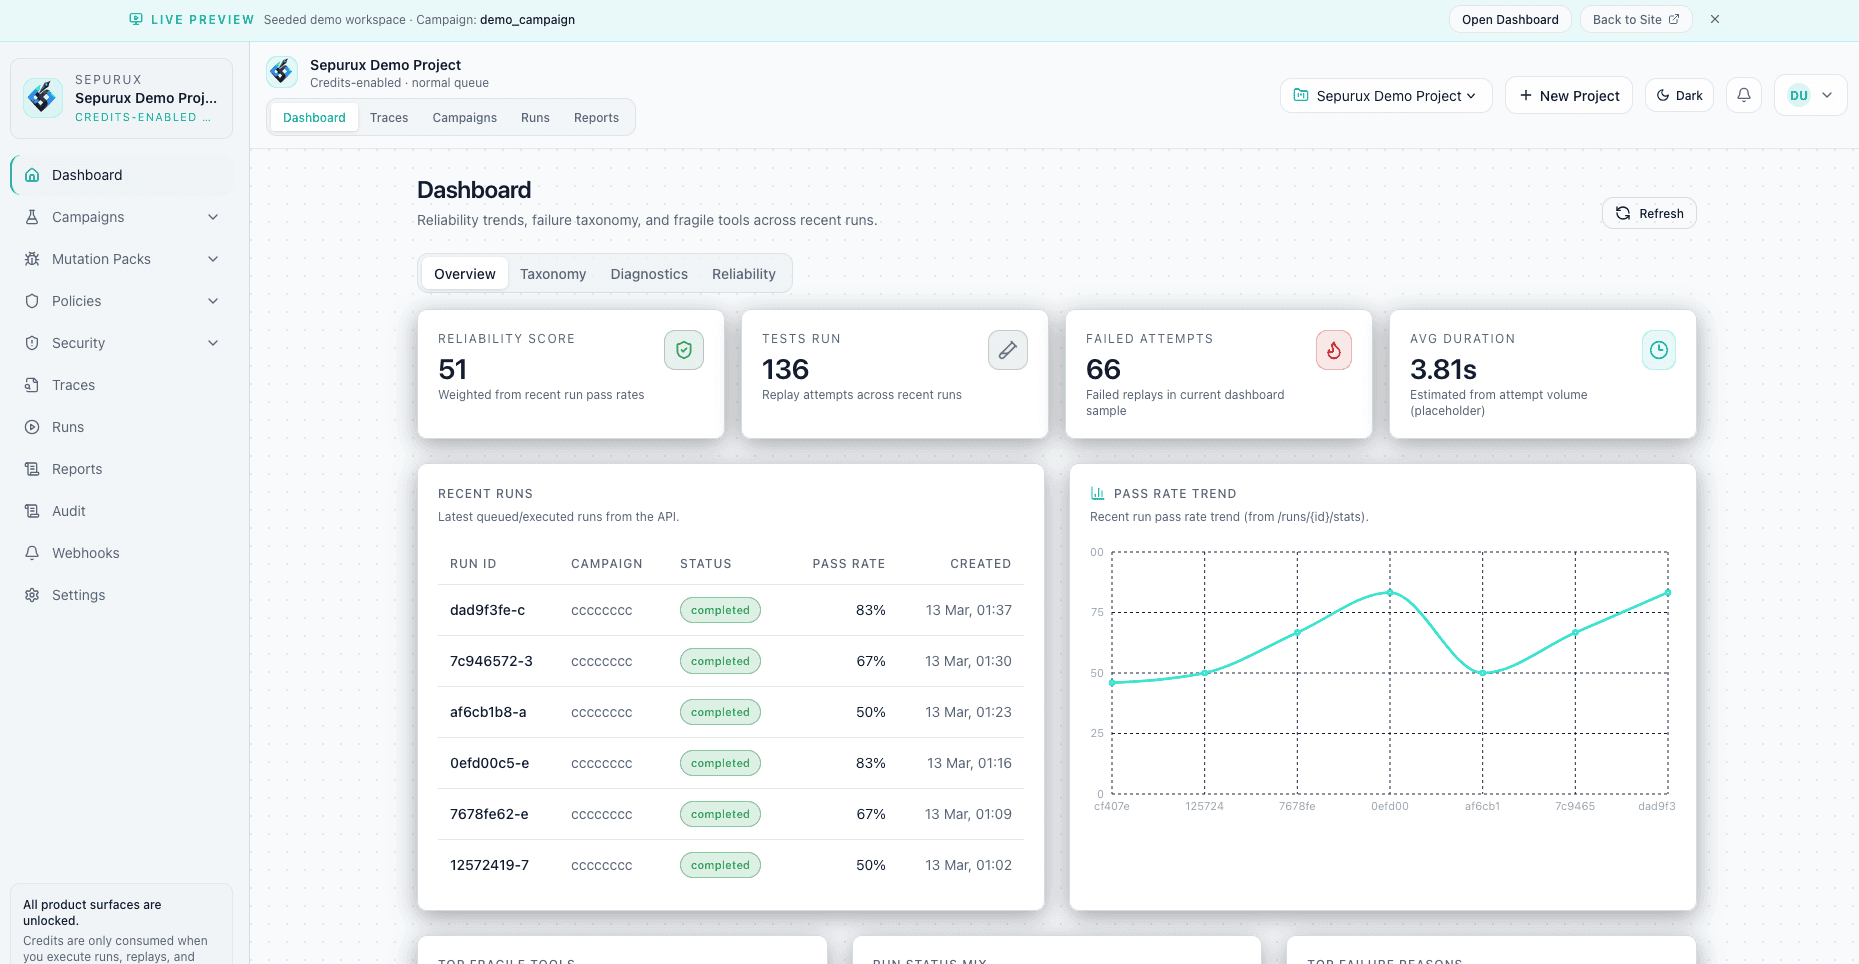Viewport: 1859px width, 964px height.
Task: Click the Avg Duration clock icon
Action: pyautogui.click(x=1659, y=350)
